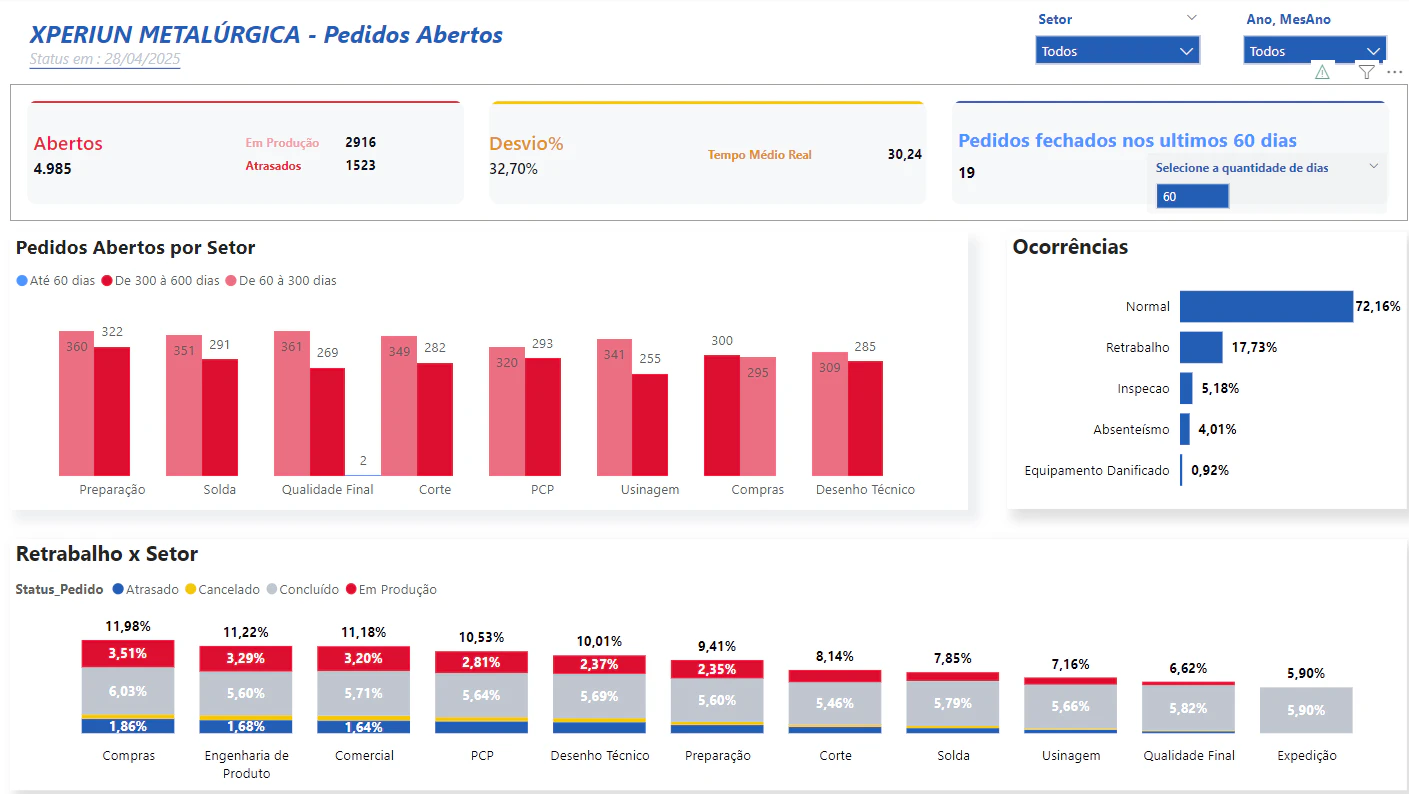Viewport: 1409px width, 794px height.
Task: Click the Retrabalho x Setor chart title
Action: (107, 554)
